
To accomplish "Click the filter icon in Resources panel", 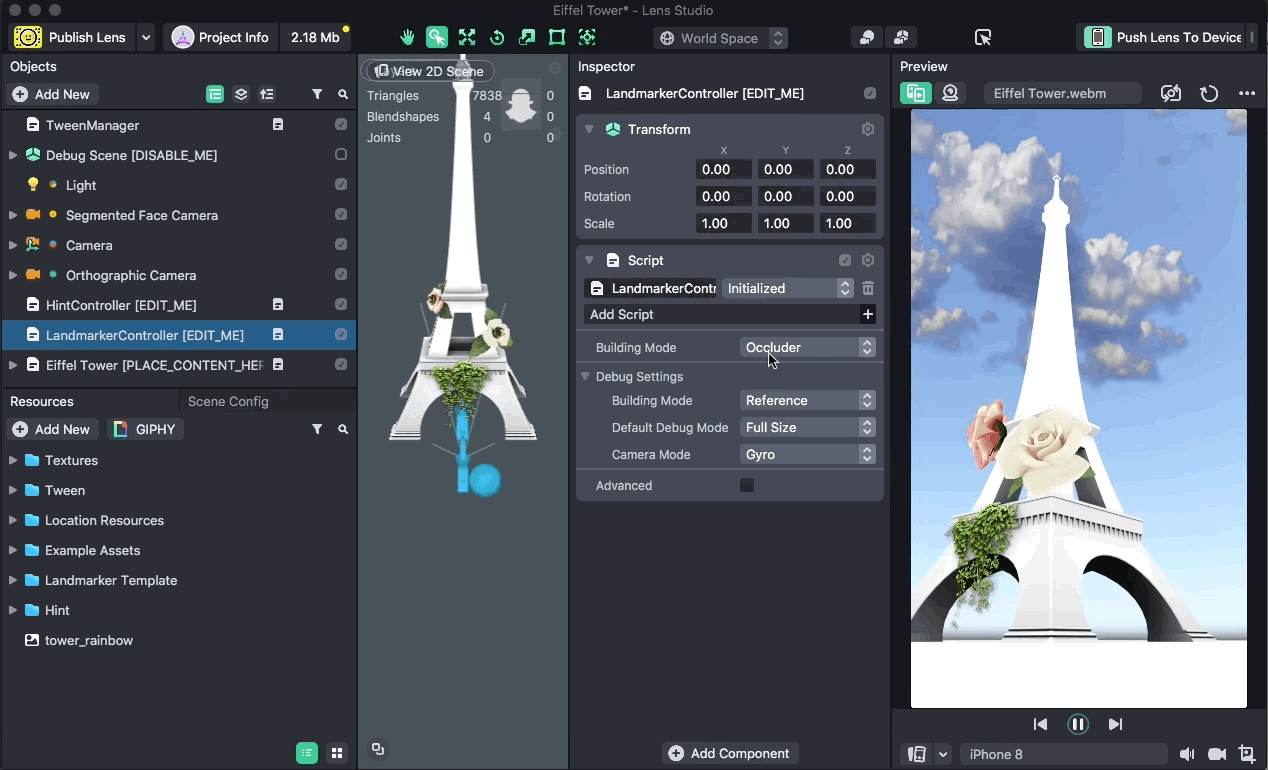I will (317, 429).
